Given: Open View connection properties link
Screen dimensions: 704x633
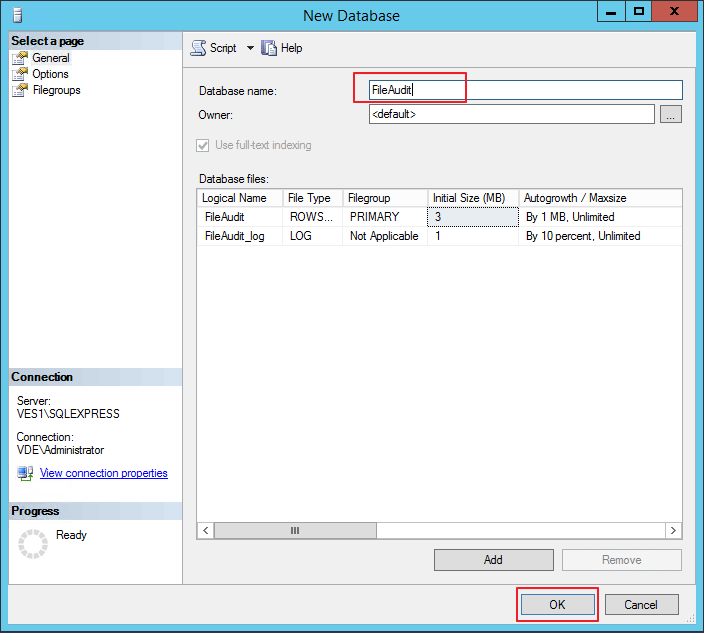Looking at the screenshot, I should [x=103, y=473].
